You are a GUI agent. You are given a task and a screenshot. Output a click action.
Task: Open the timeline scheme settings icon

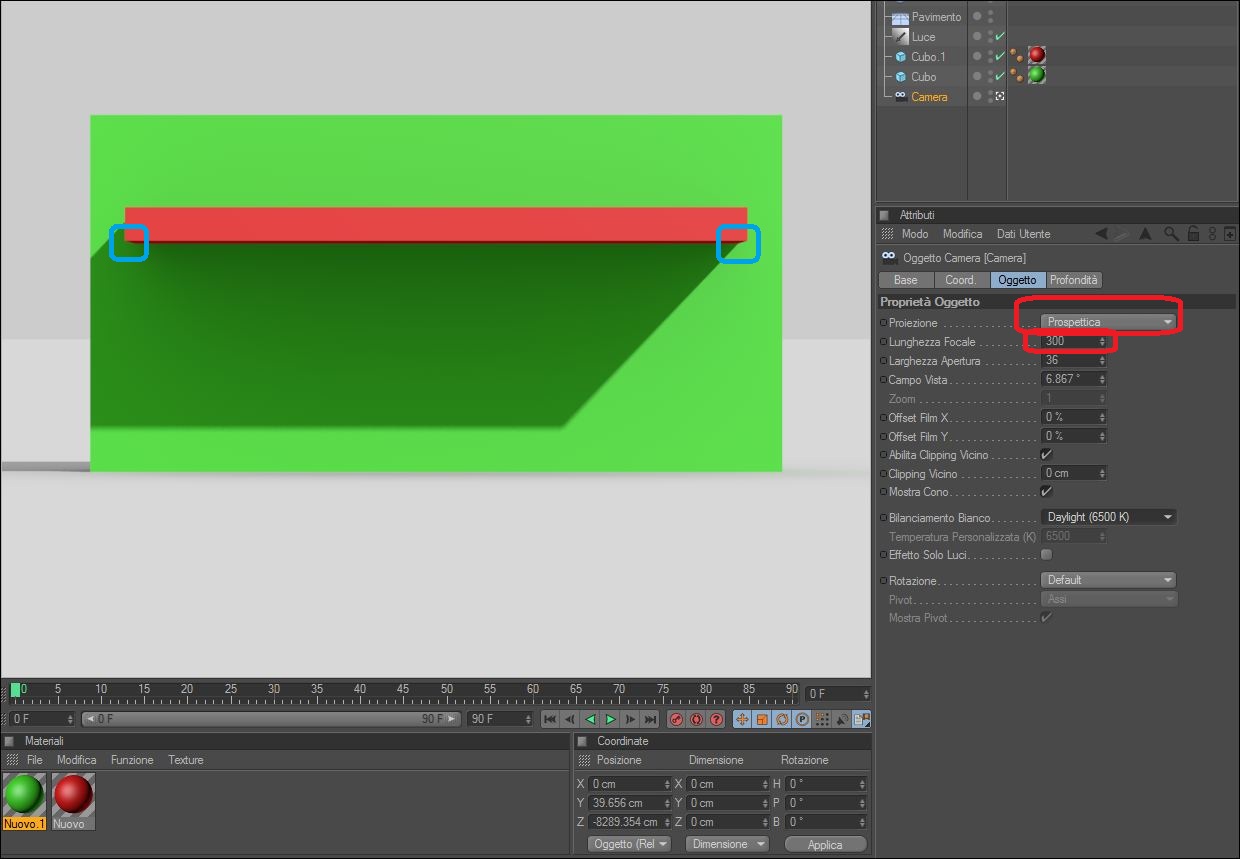coord(861,719)
